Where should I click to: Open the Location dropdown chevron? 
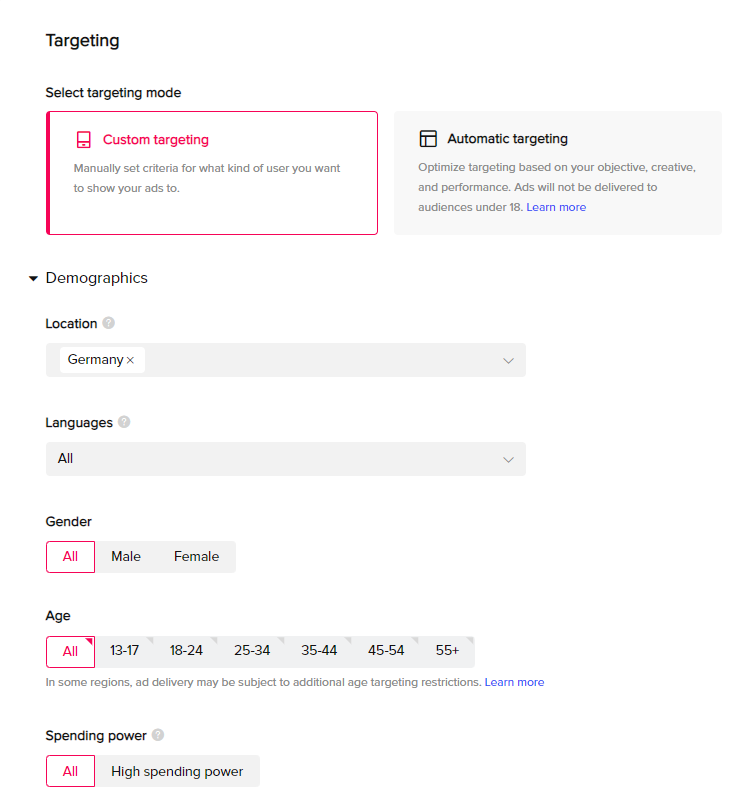click(508, 360)
